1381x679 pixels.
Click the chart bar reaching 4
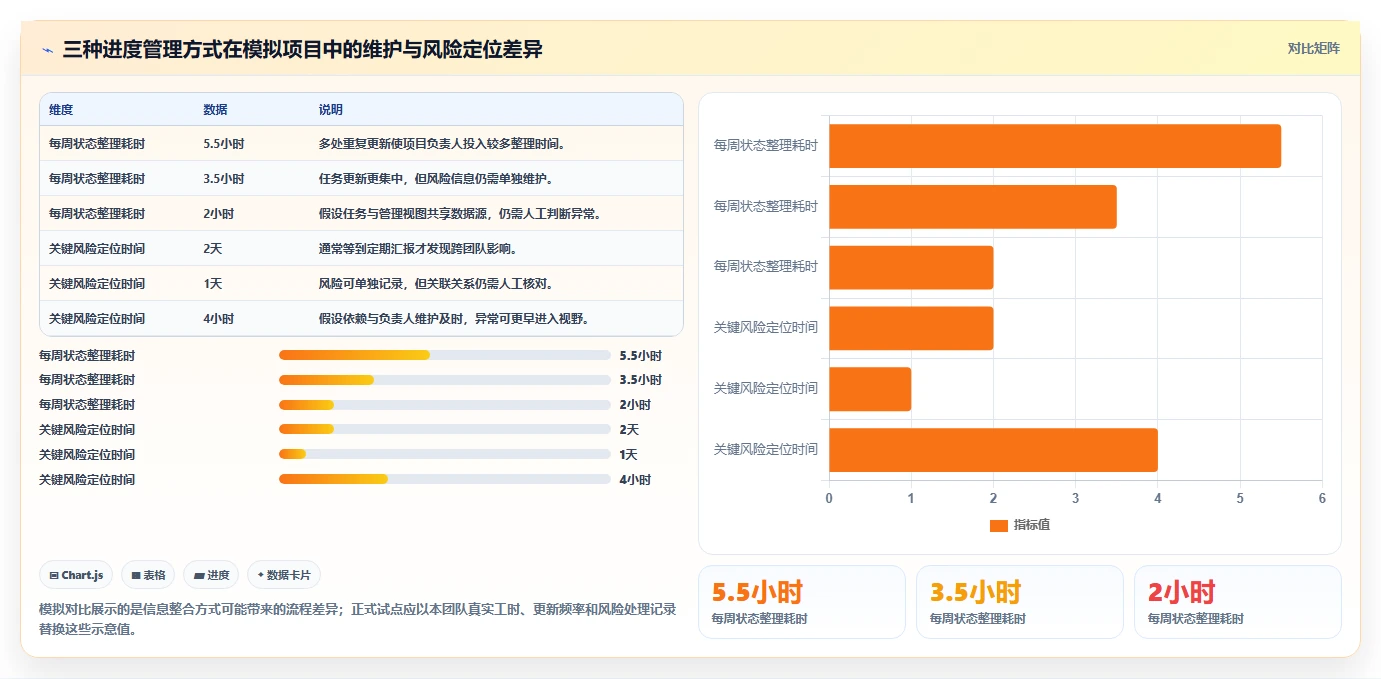point(993,450)
